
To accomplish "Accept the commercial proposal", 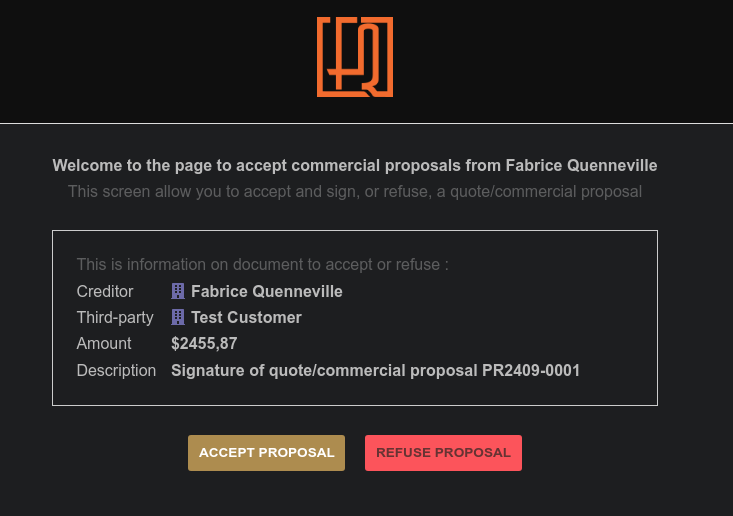I will pos(266,453).
